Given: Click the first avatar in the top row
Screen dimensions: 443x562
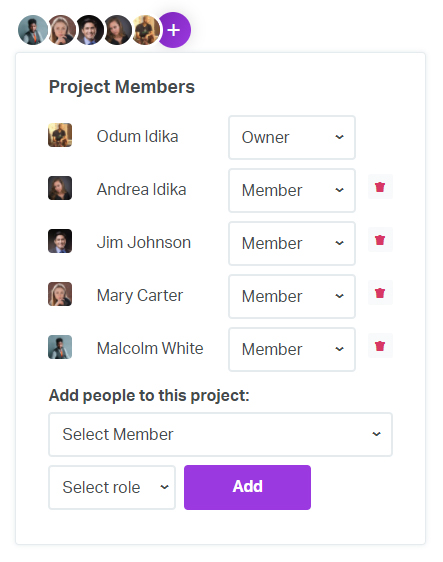Looking at the screenshot, I should point(33,30).
